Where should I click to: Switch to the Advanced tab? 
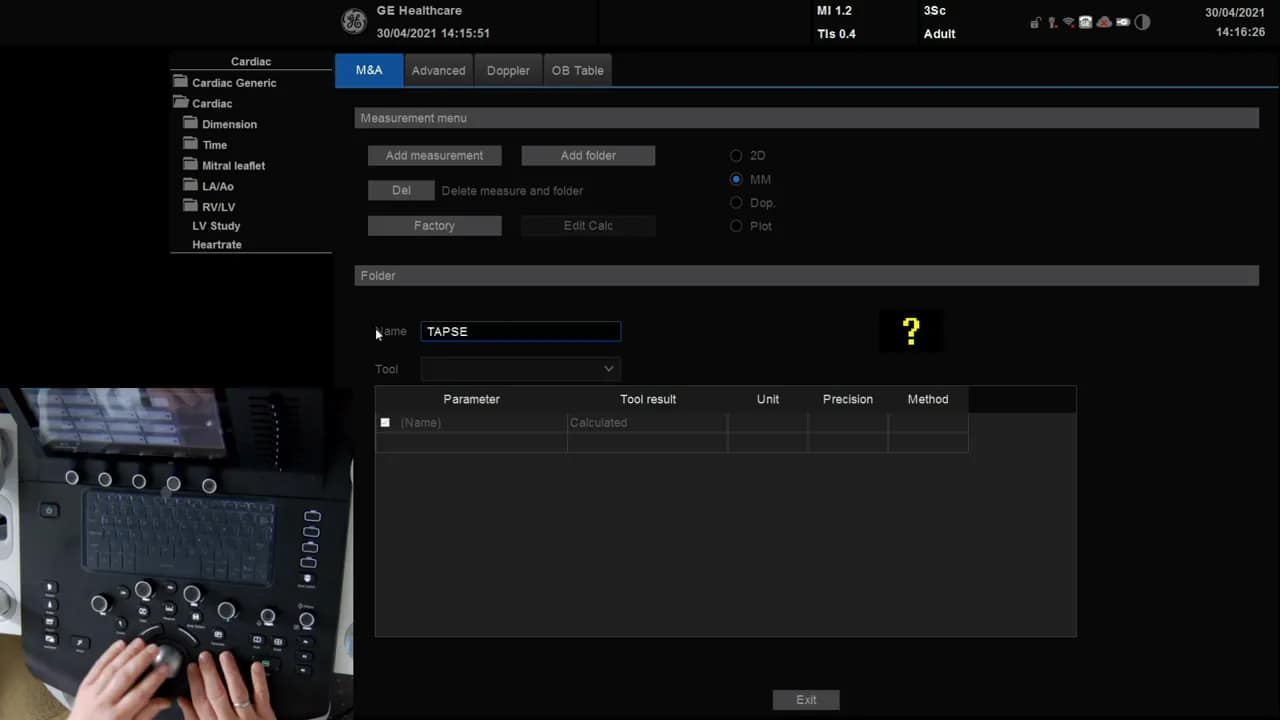pyautogui.click(x=438, y=71)
